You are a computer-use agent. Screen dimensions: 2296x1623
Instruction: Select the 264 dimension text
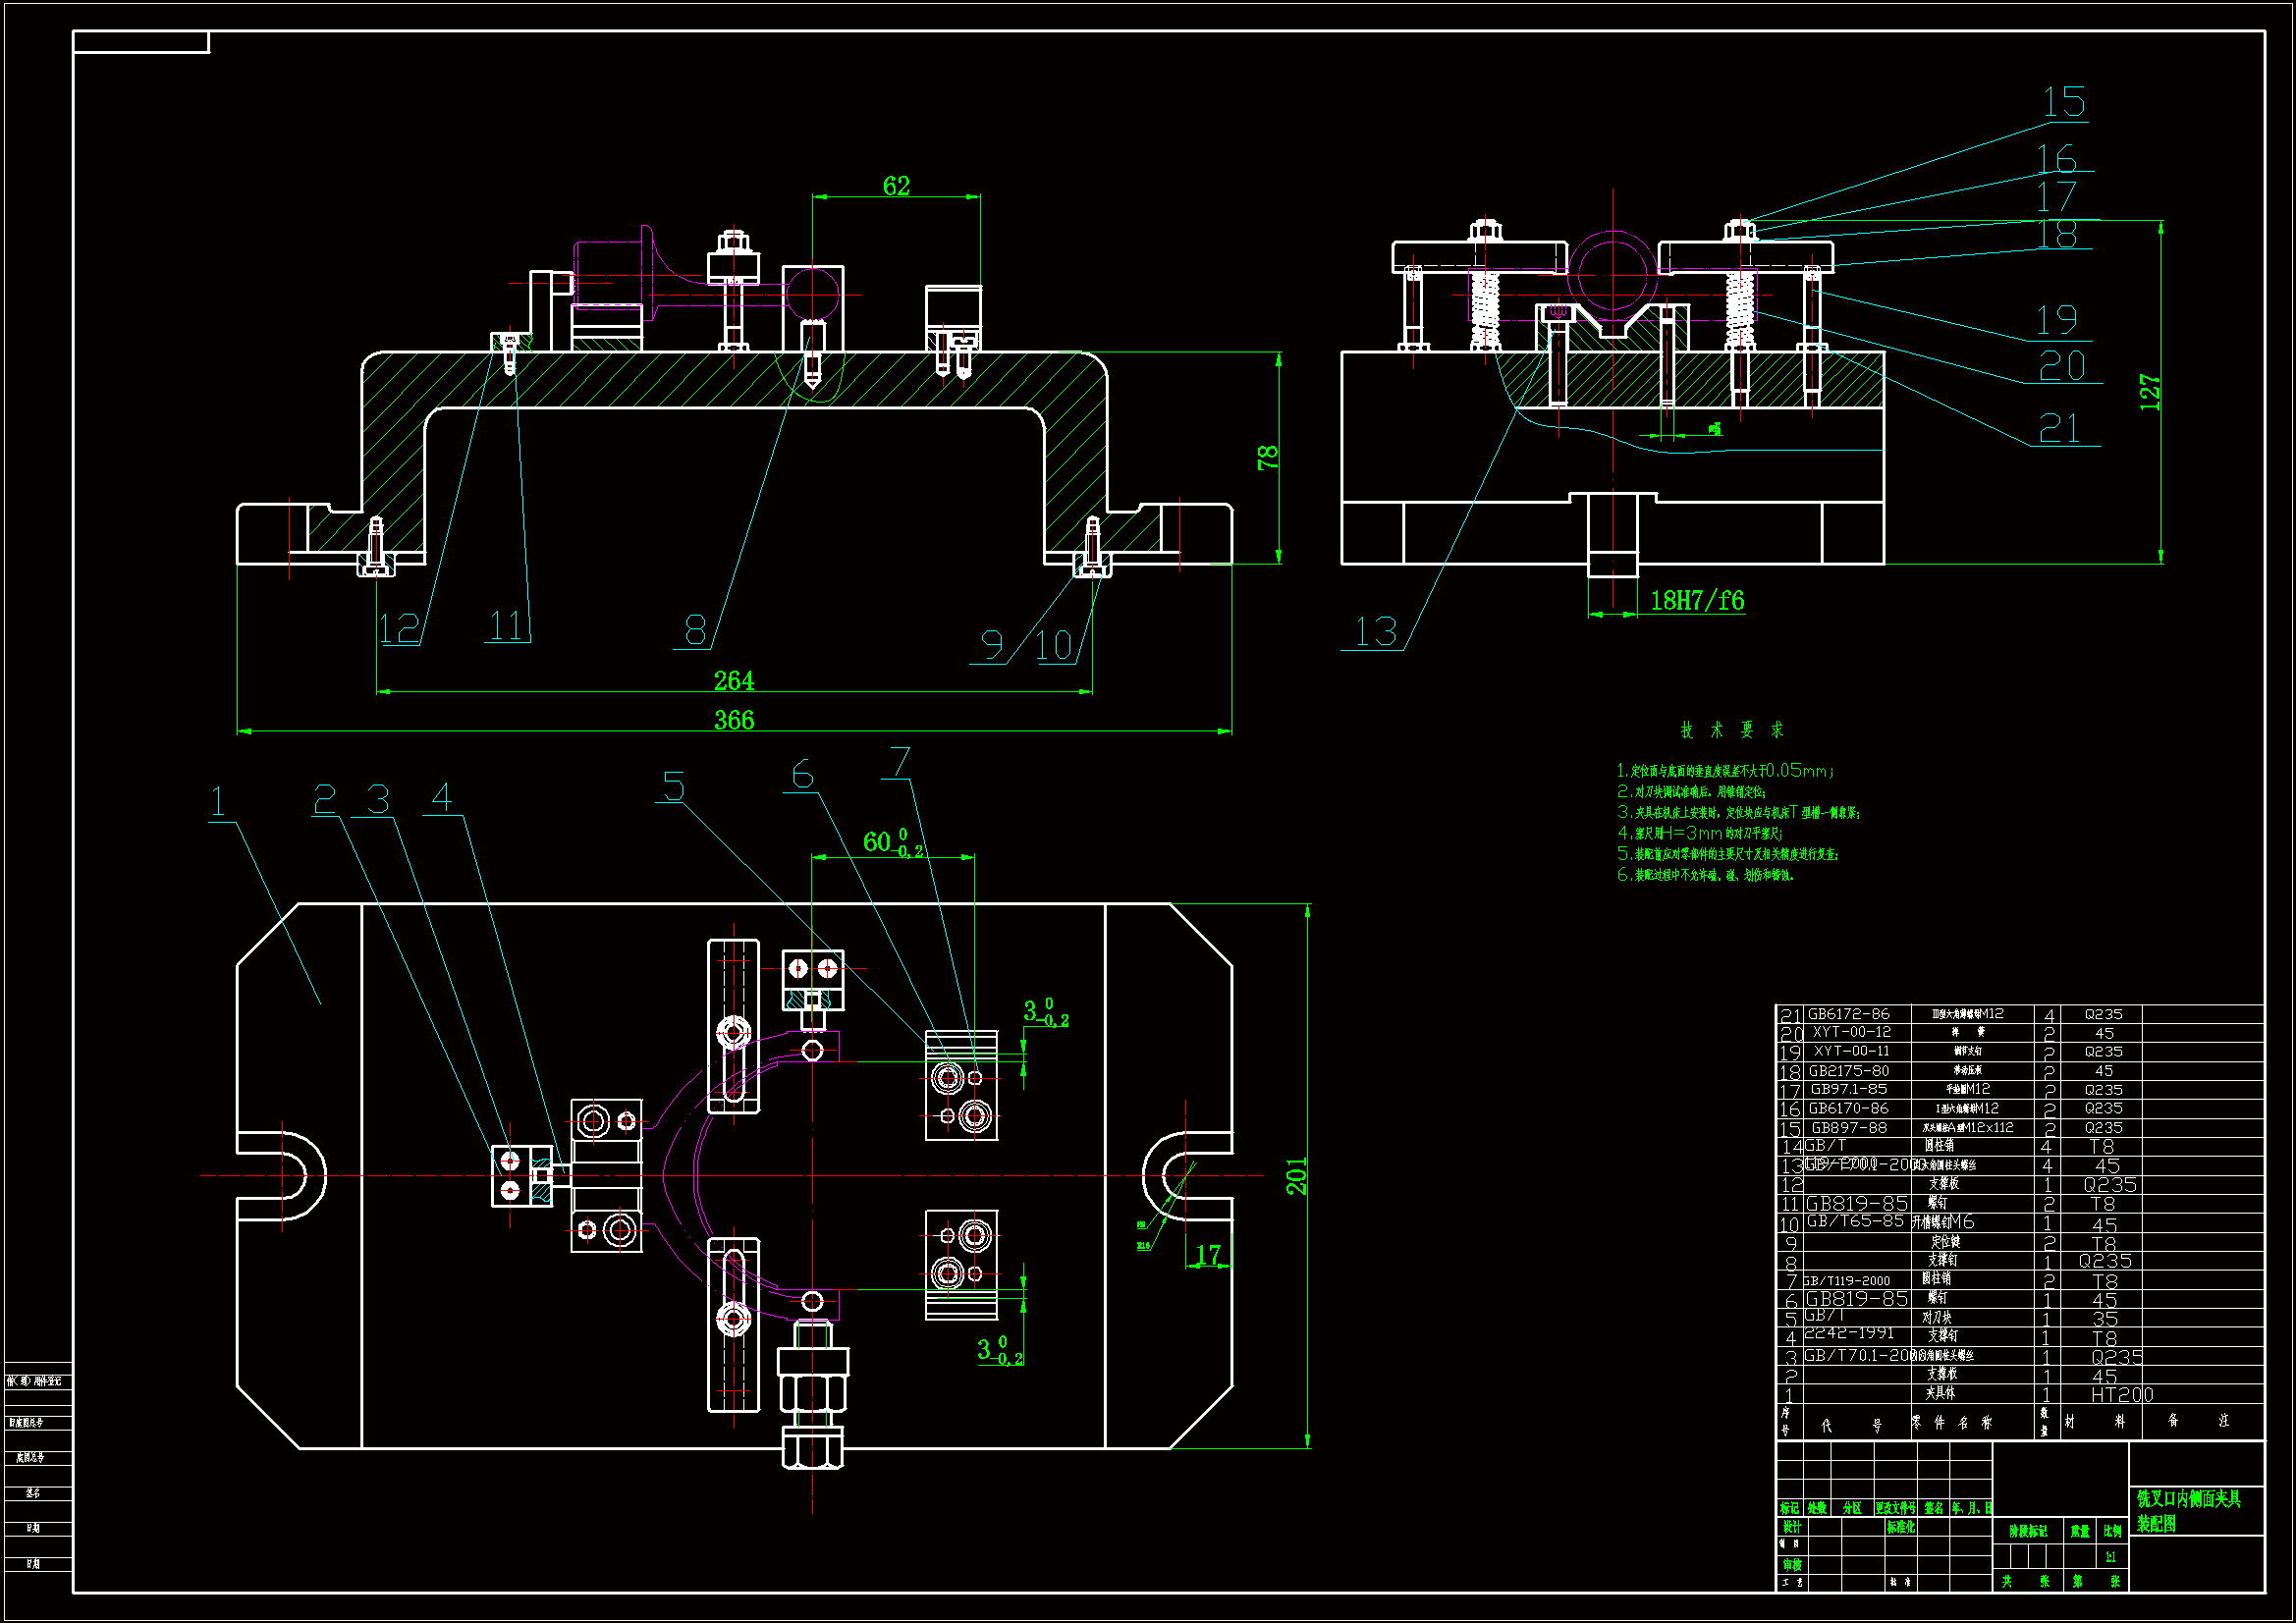(x=733, y=681)
